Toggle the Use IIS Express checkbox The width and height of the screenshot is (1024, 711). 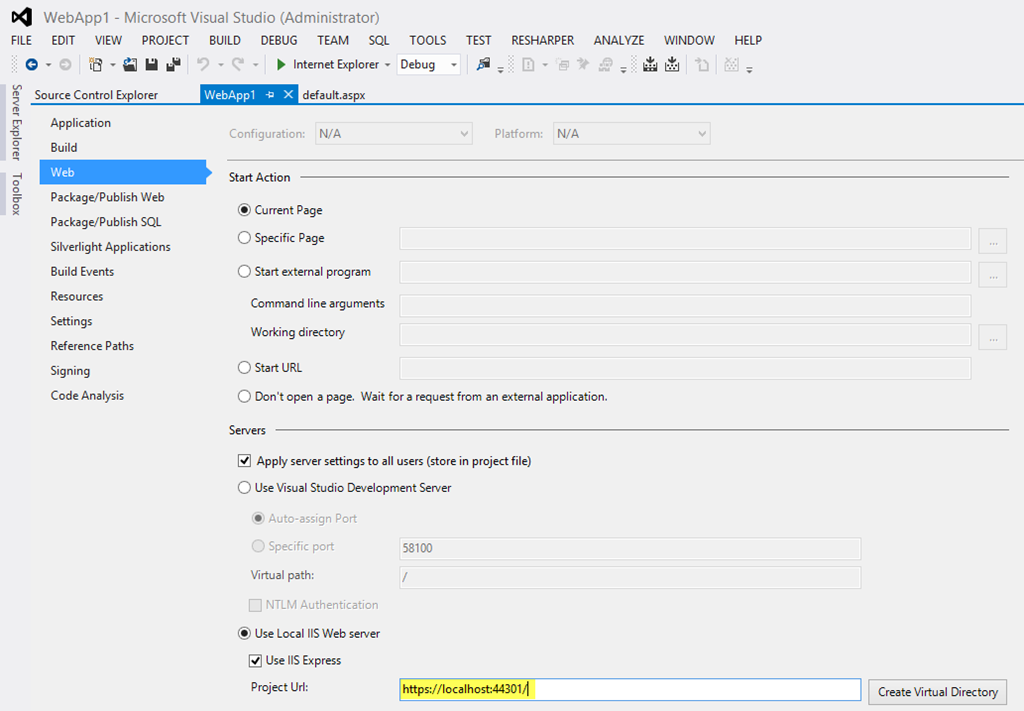[255, 660]
